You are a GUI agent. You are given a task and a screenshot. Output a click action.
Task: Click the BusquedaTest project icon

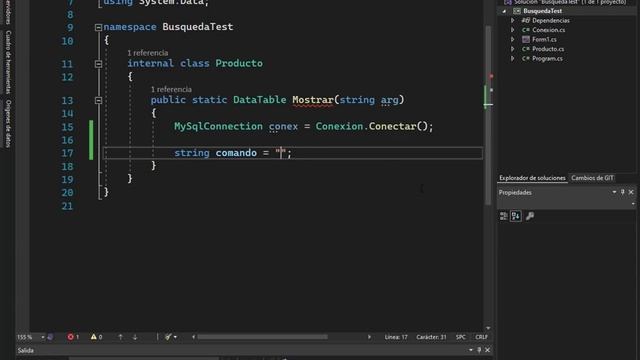pos(517,11)
